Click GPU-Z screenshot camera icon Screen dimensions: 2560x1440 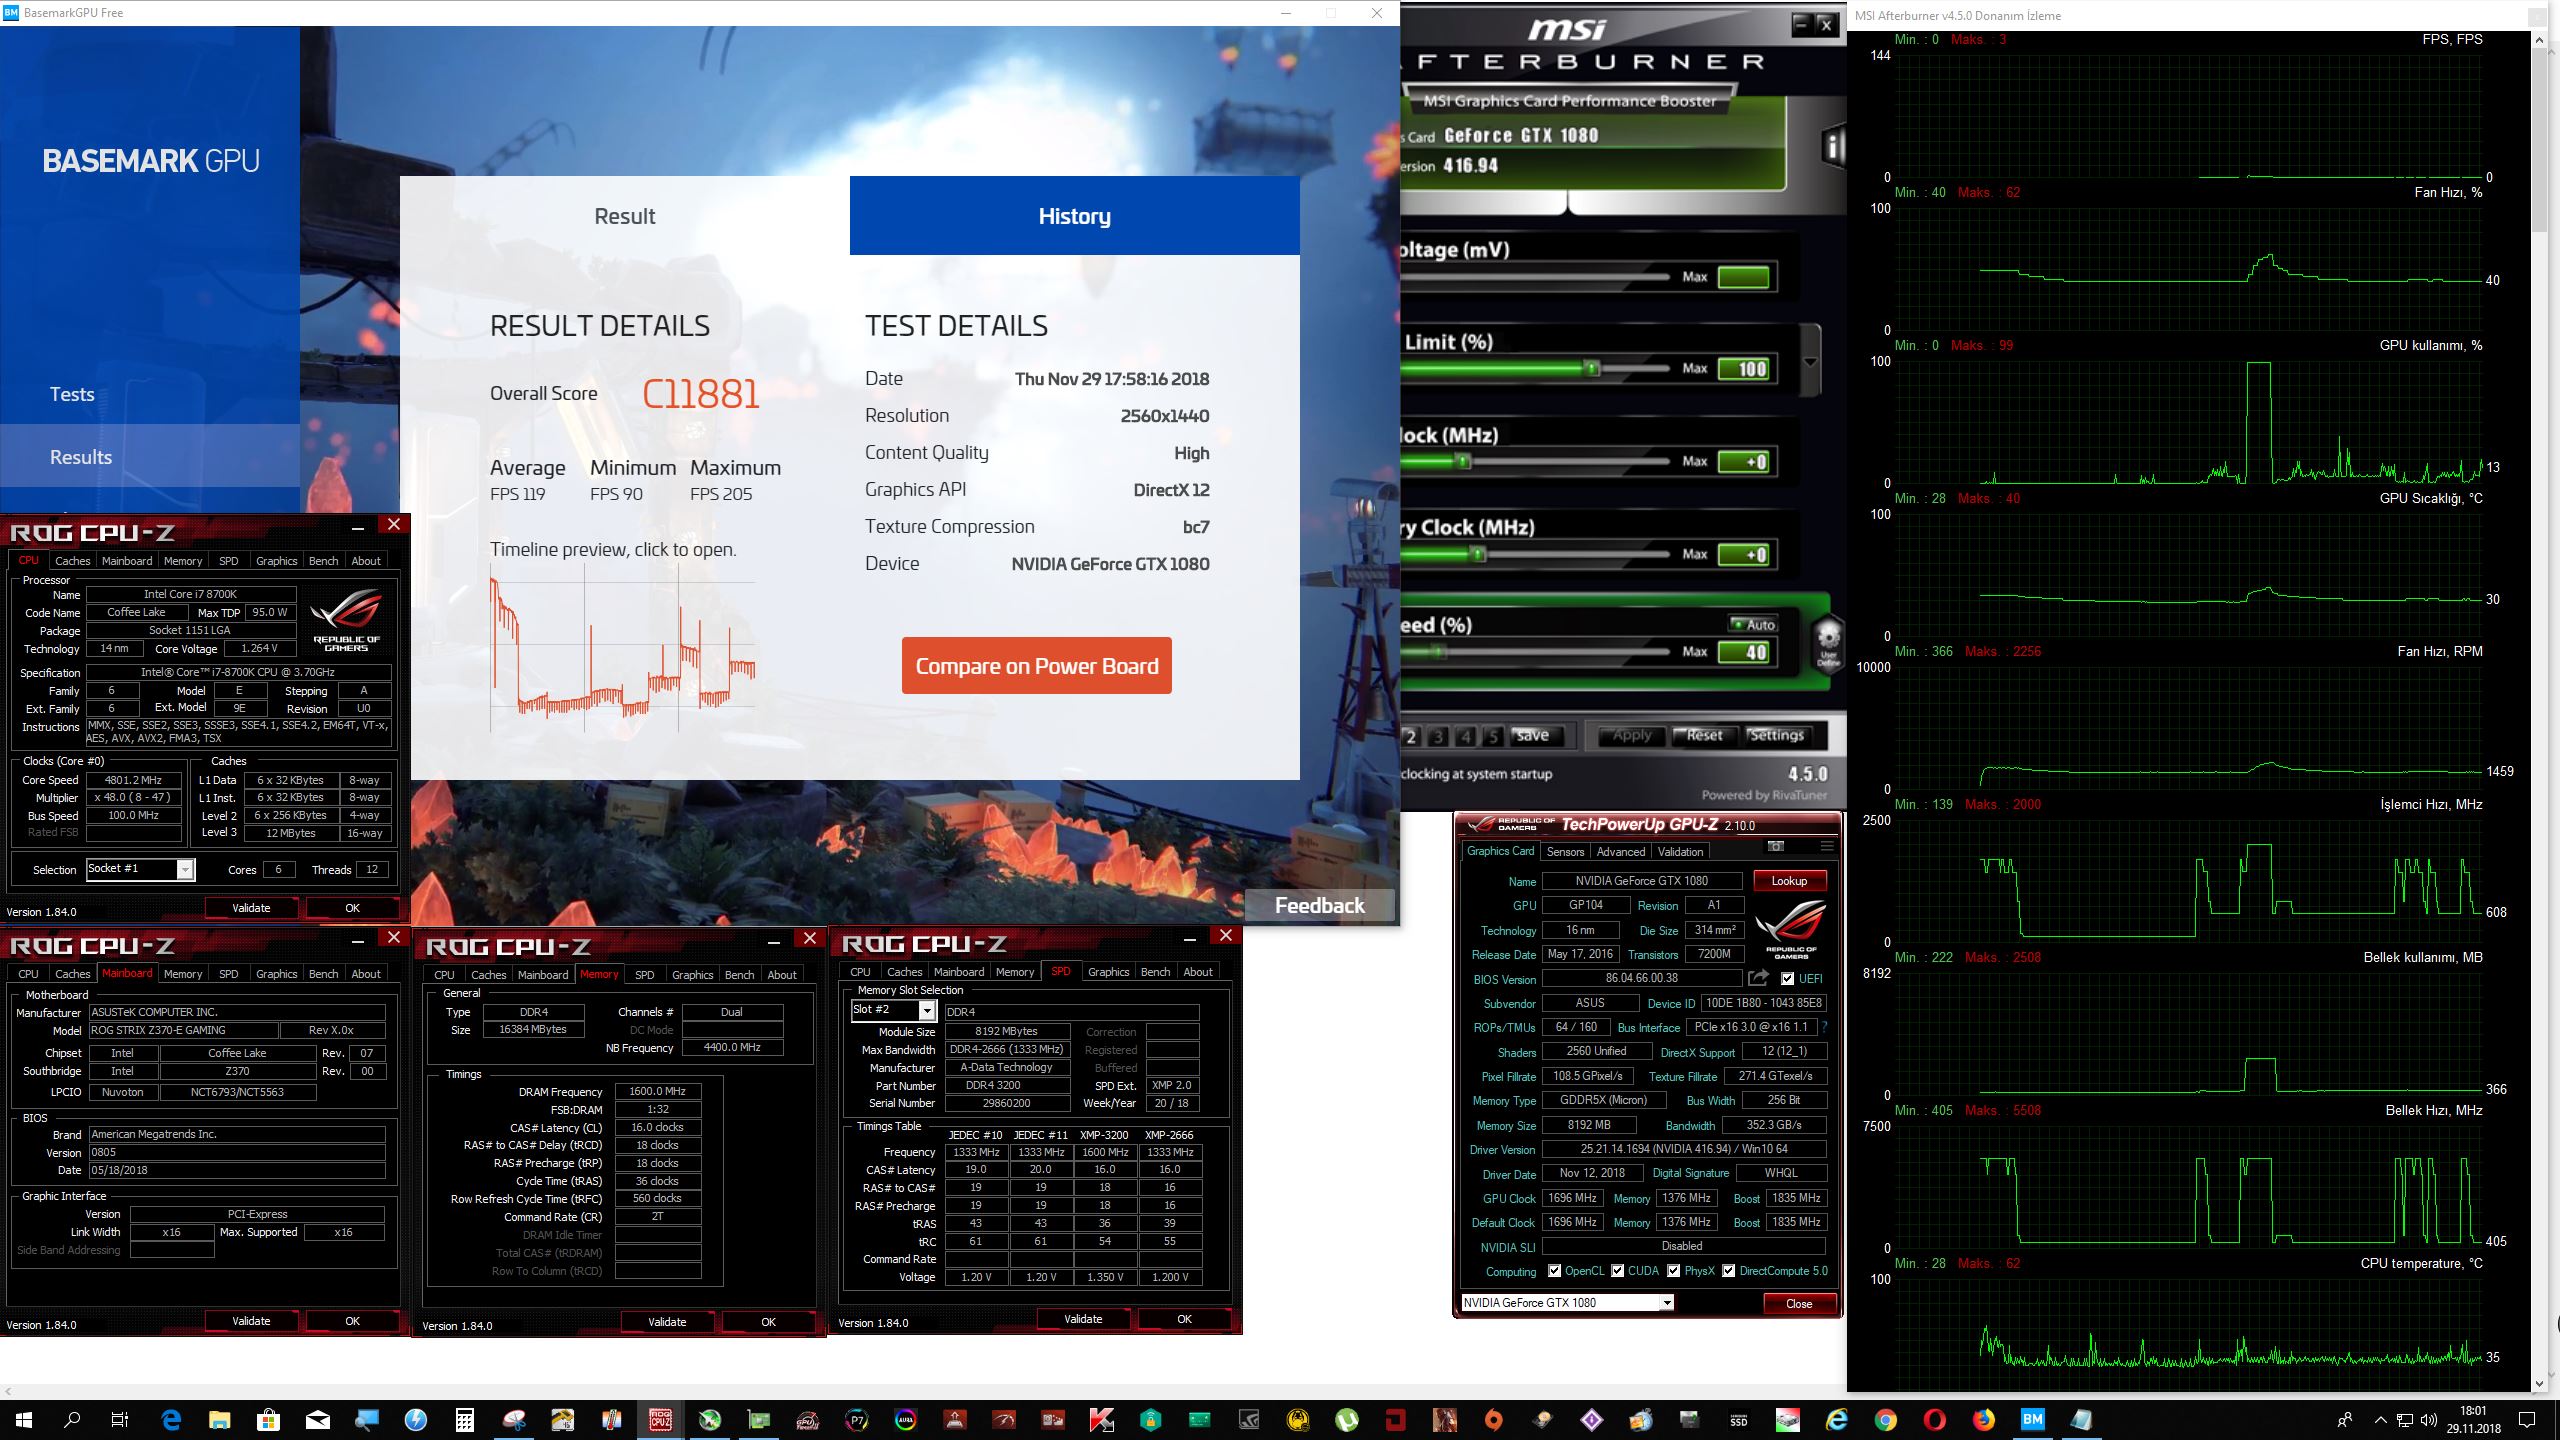(1776, 847)
